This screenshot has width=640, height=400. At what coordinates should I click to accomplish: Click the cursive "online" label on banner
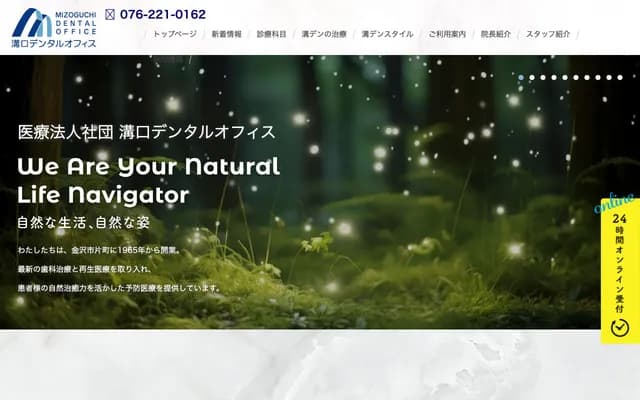click(614, 203)
